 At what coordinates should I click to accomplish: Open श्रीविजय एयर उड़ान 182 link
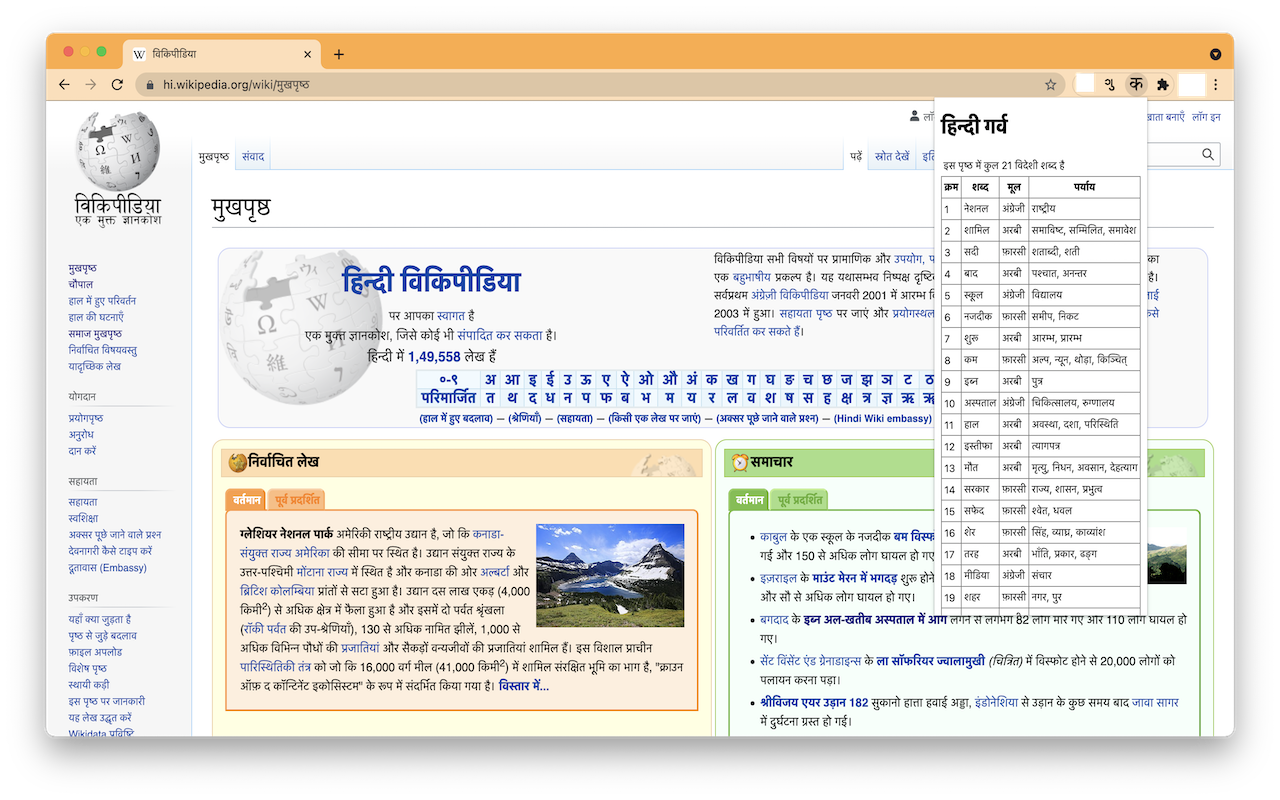coord(814,703)
